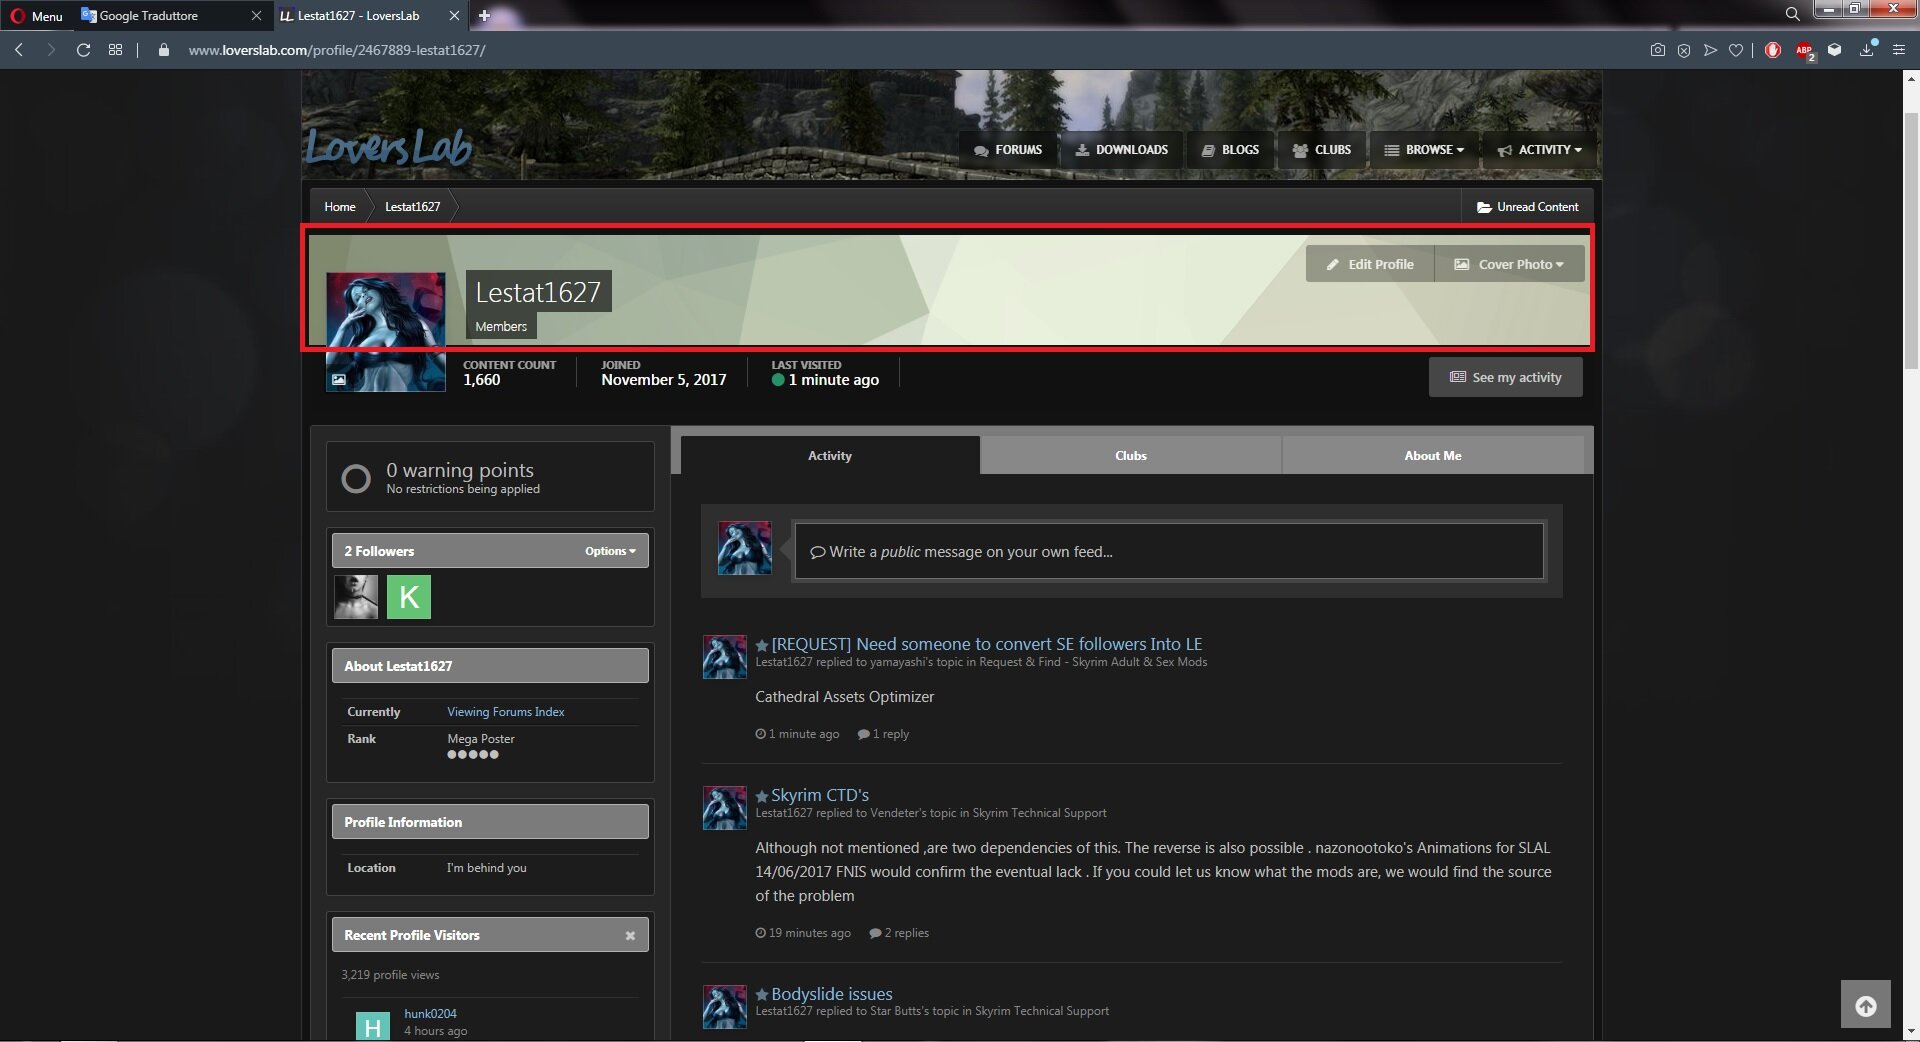Open first follower avatar thumbnail
1920x1042 pixels.
[x=356, y=597]
